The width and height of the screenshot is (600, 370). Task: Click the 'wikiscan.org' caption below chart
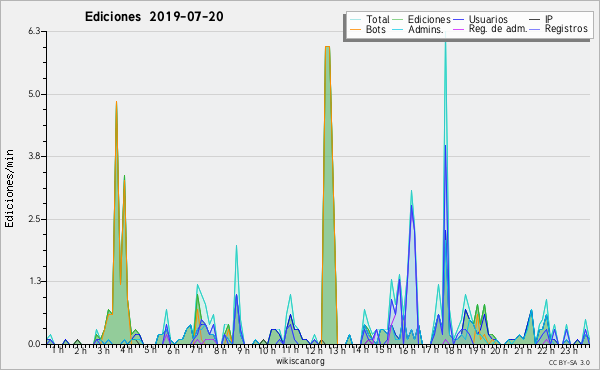(x=300, y=361)
